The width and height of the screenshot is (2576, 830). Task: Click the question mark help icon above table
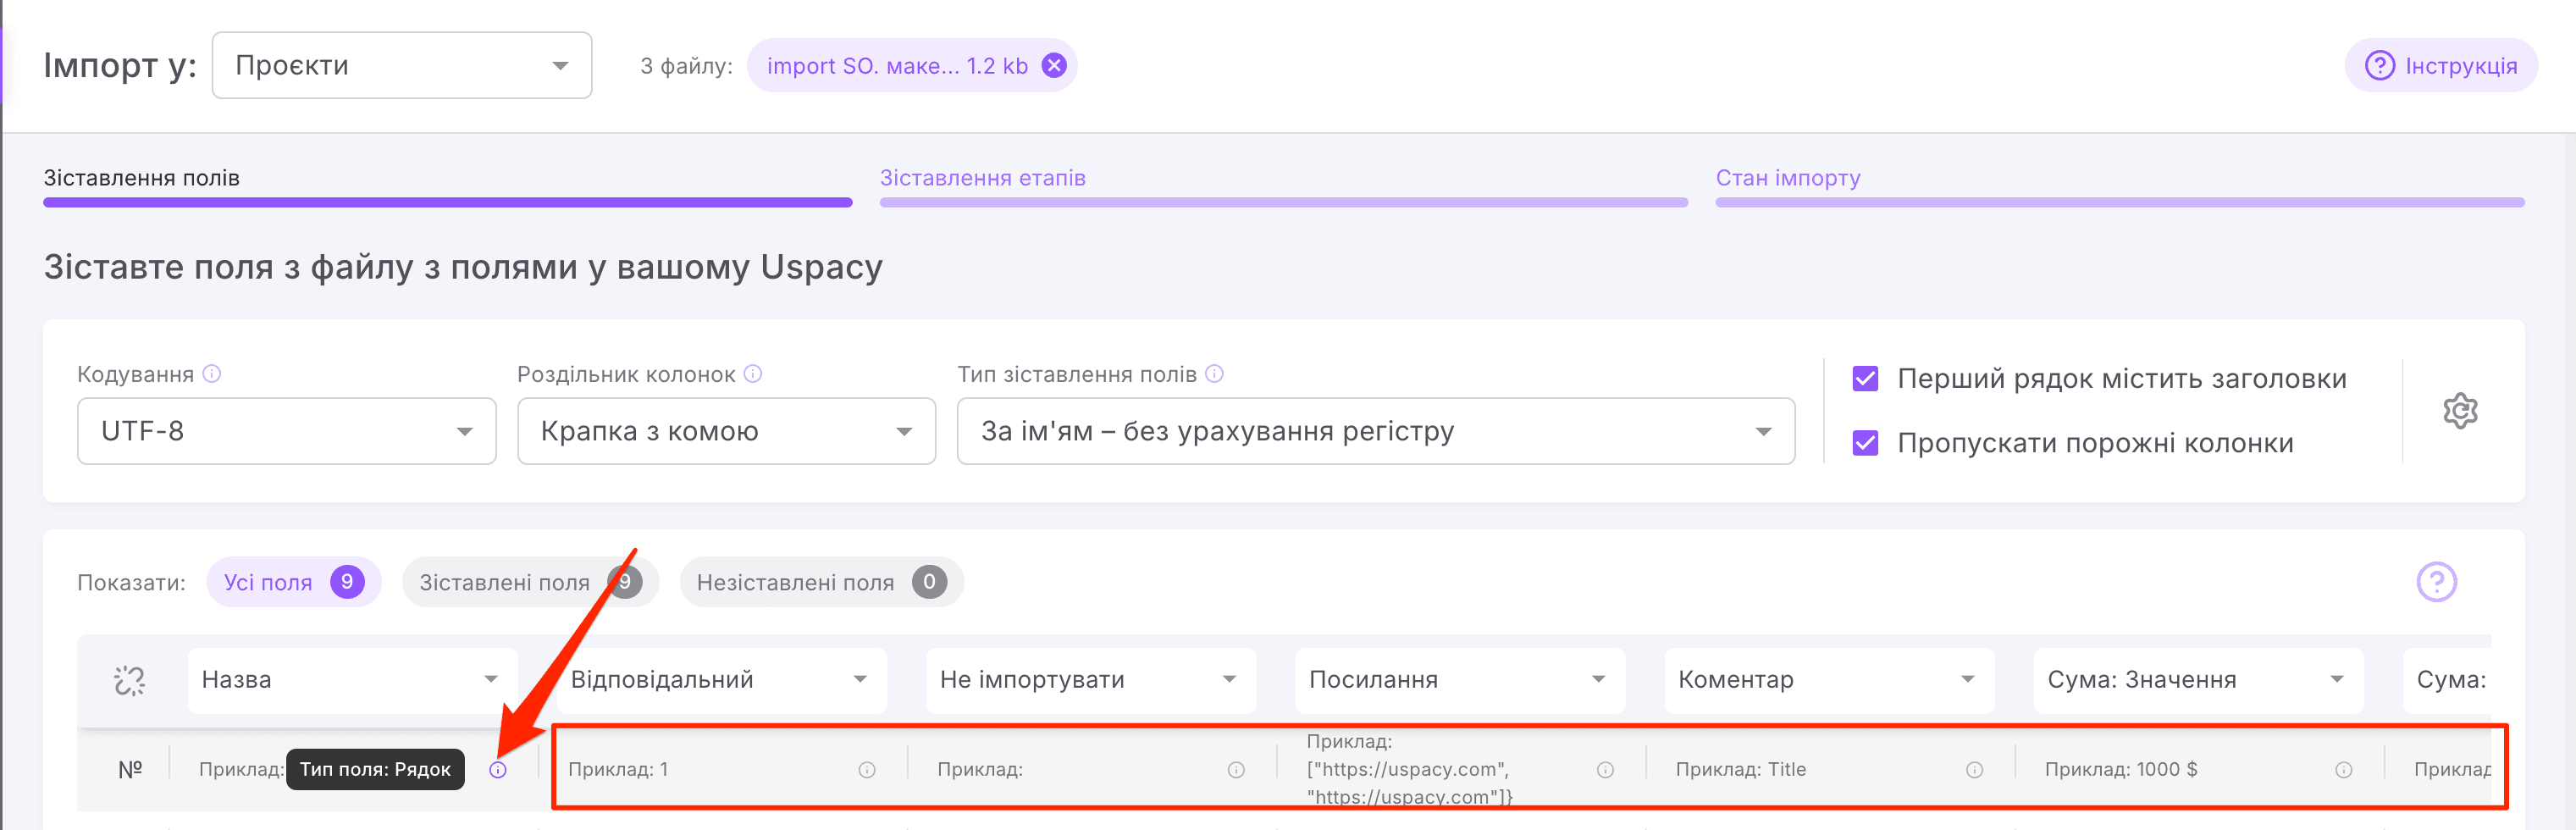(2436, 581)
